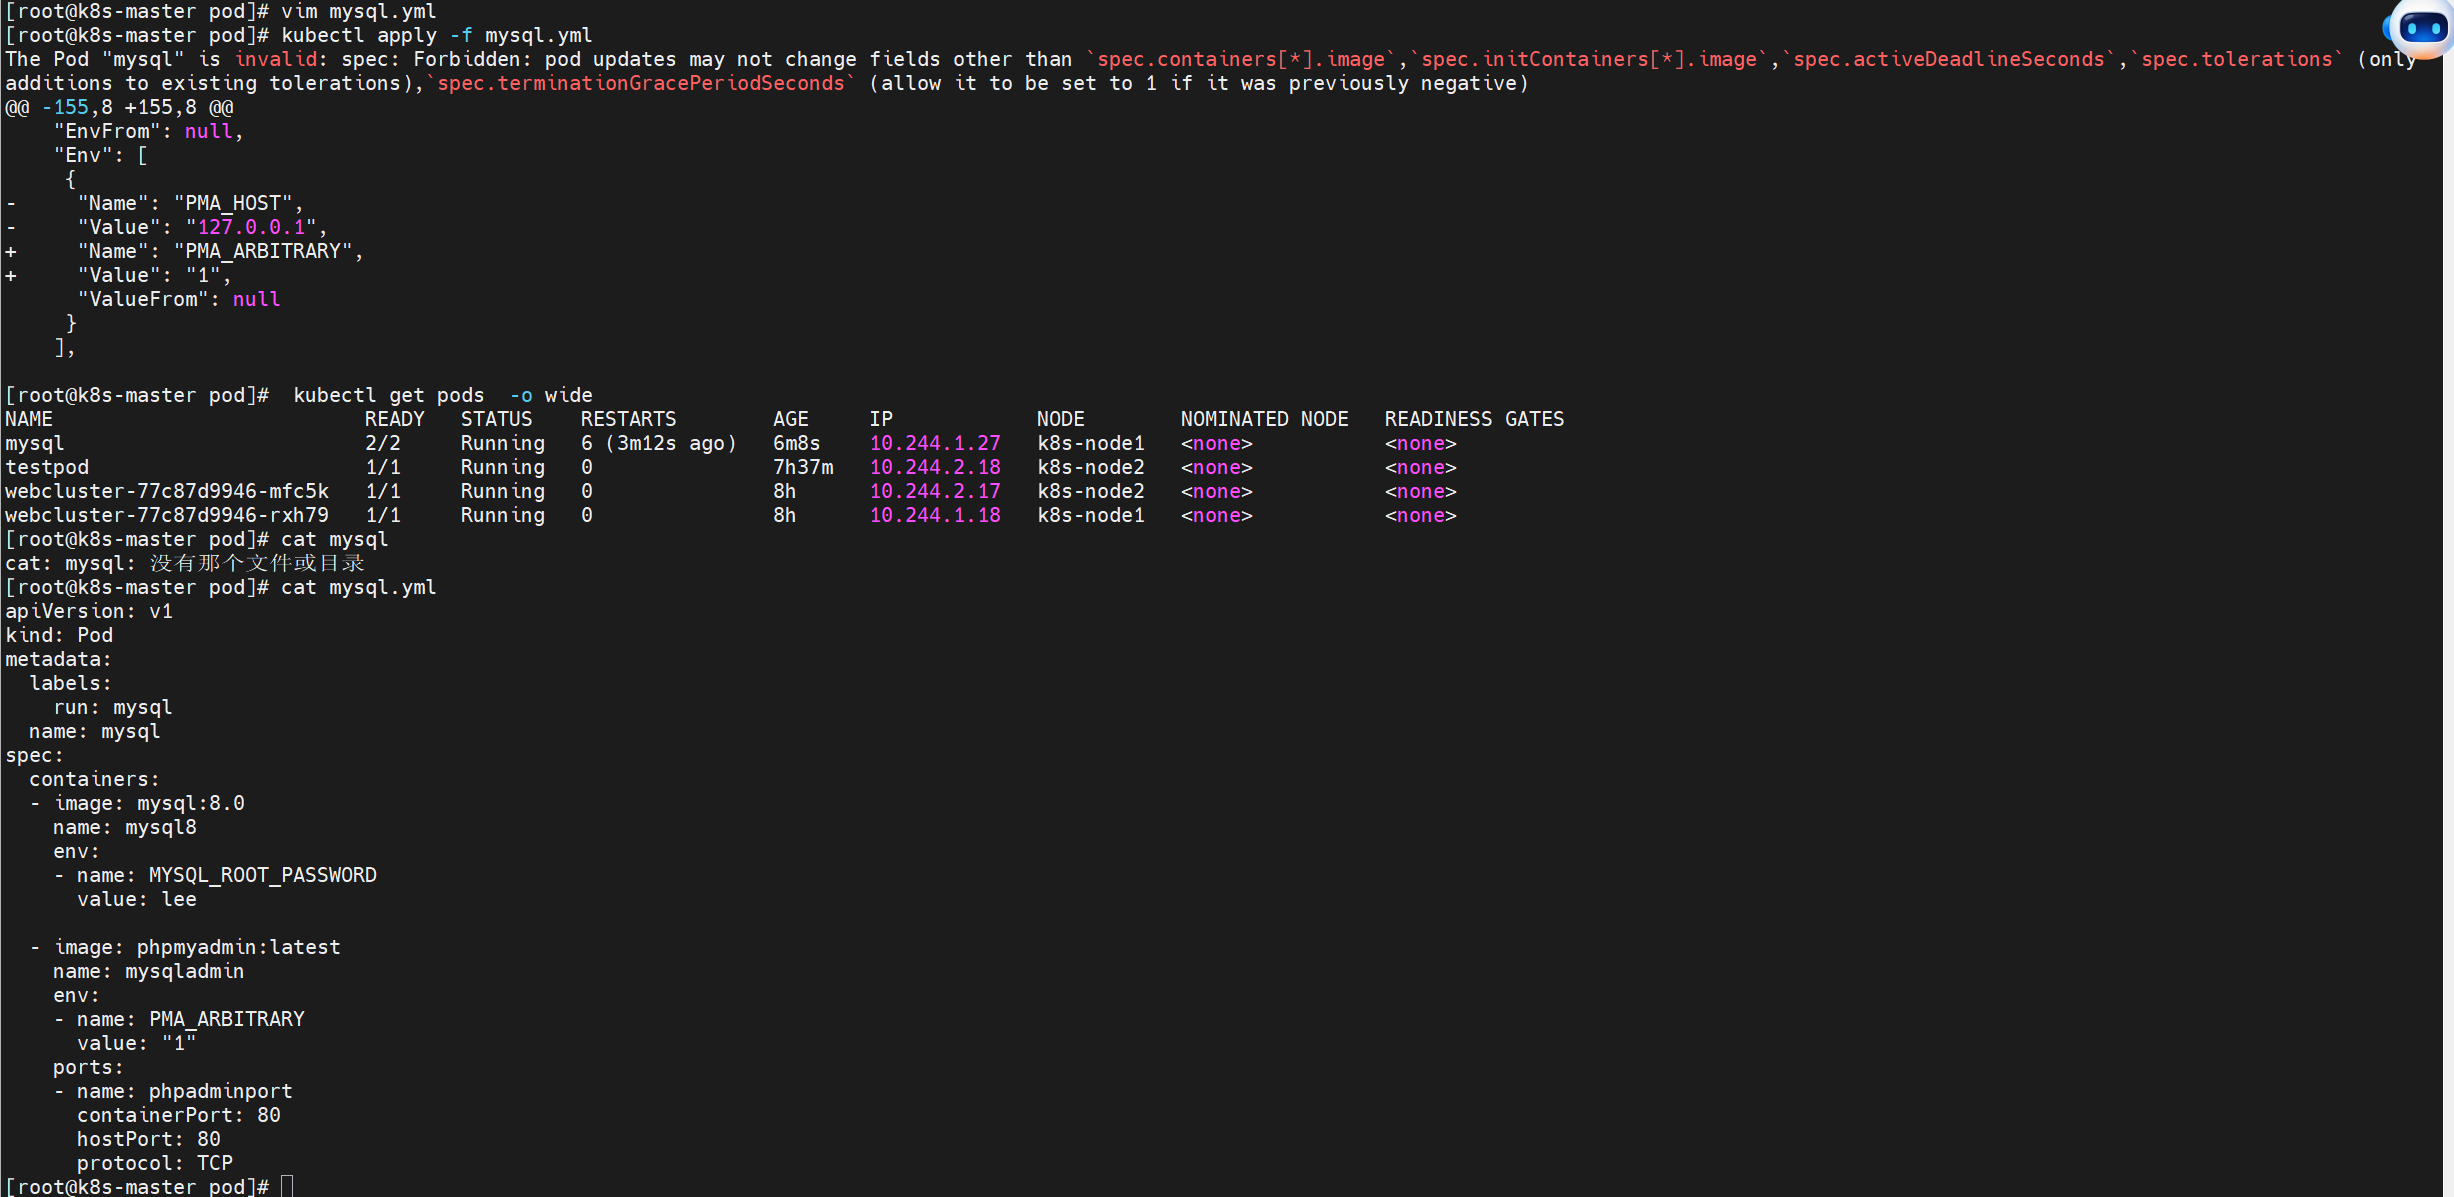
Task: Click "MYSQL_ROOT_PASSWORD" in the yaml
Action: 263,875
